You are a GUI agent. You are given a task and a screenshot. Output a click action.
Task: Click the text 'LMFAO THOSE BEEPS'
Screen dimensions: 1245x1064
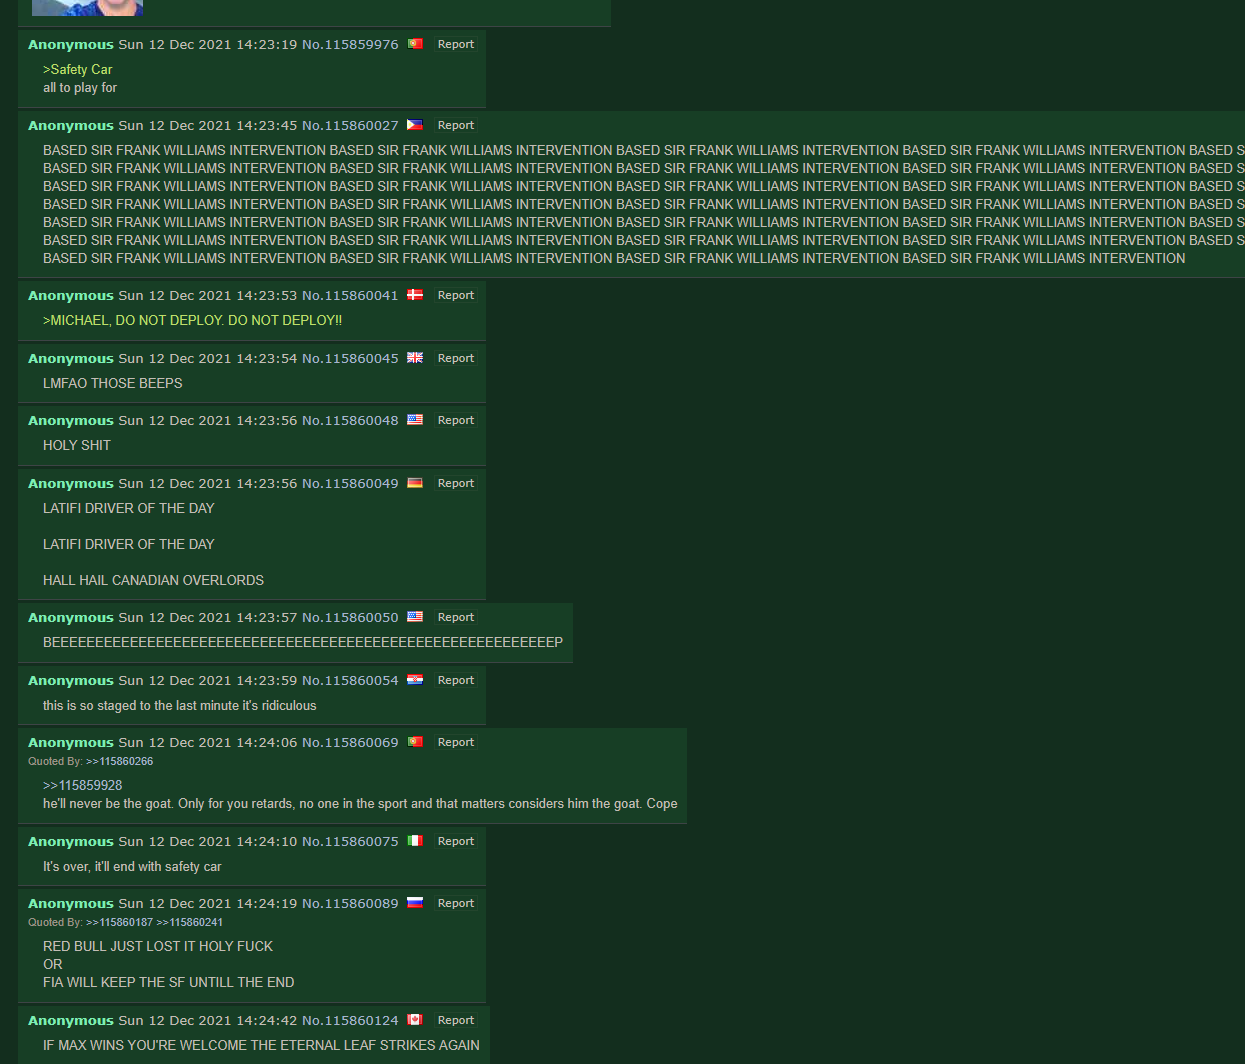[113, 383]
